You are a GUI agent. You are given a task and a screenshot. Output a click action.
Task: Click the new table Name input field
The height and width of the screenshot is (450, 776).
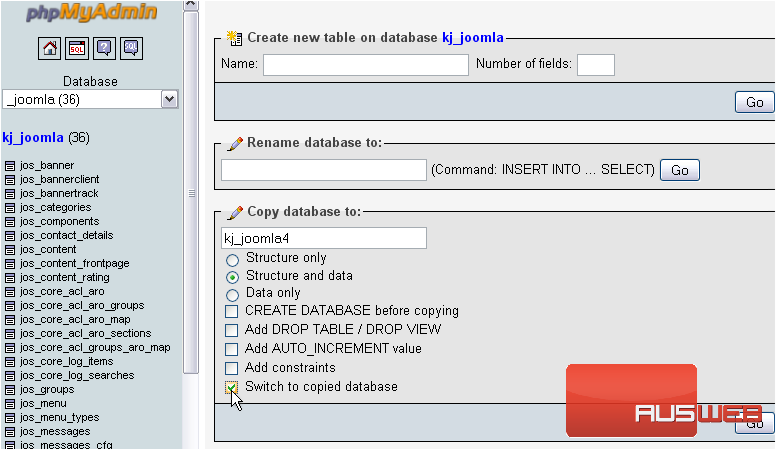(x=365, y=65)
